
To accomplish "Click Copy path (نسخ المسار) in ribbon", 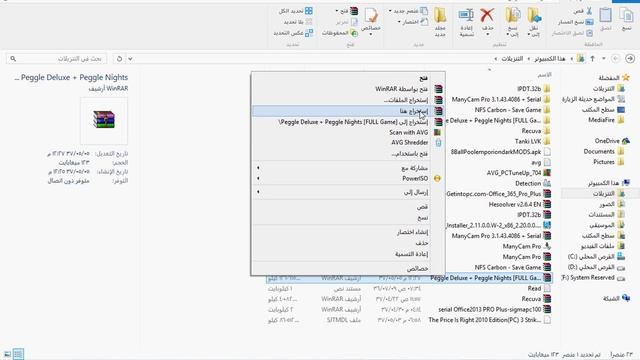I will (576, 22).
